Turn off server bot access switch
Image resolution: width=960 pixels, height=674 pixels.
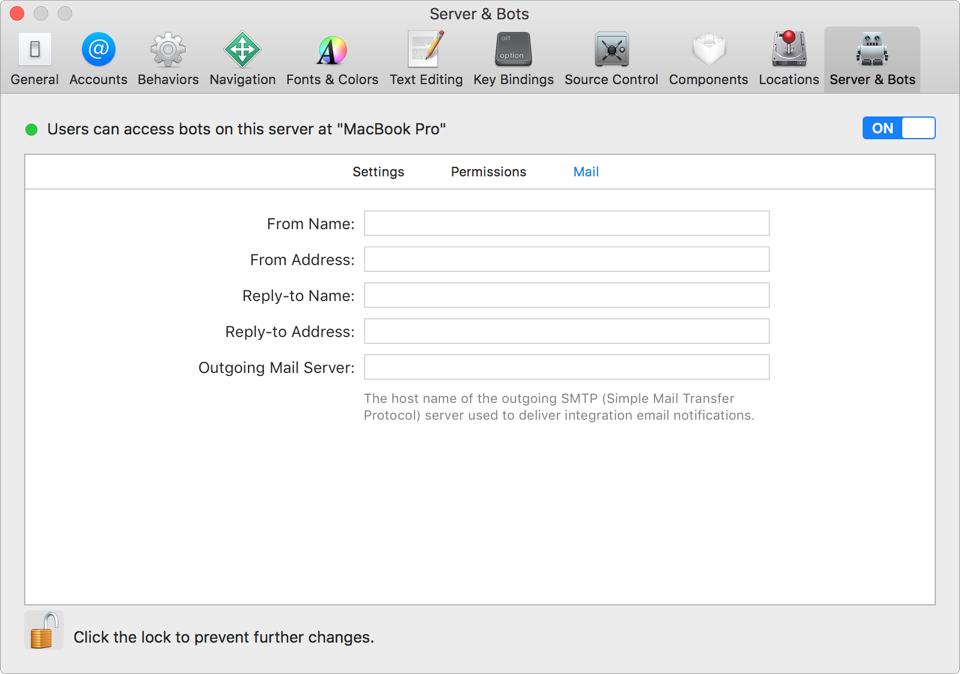898,127
